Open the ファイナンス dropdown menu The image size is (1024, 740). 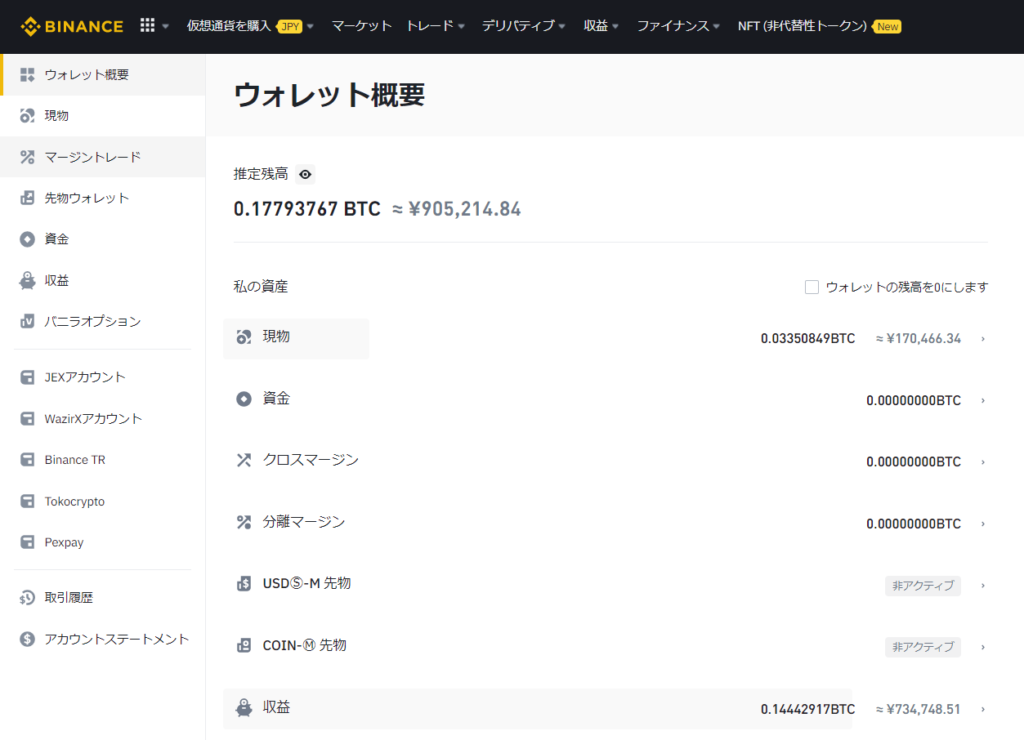click(x=678, y=26)
